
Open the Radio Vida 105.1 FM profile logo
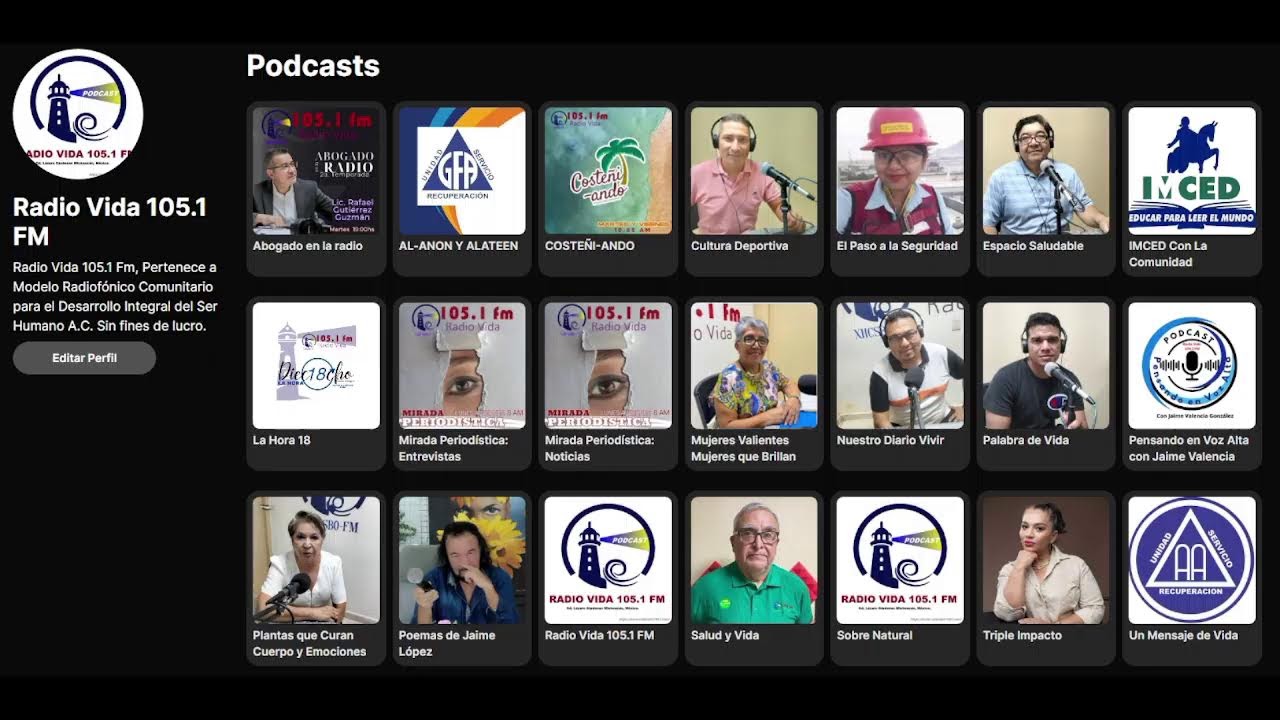(78, 114)
